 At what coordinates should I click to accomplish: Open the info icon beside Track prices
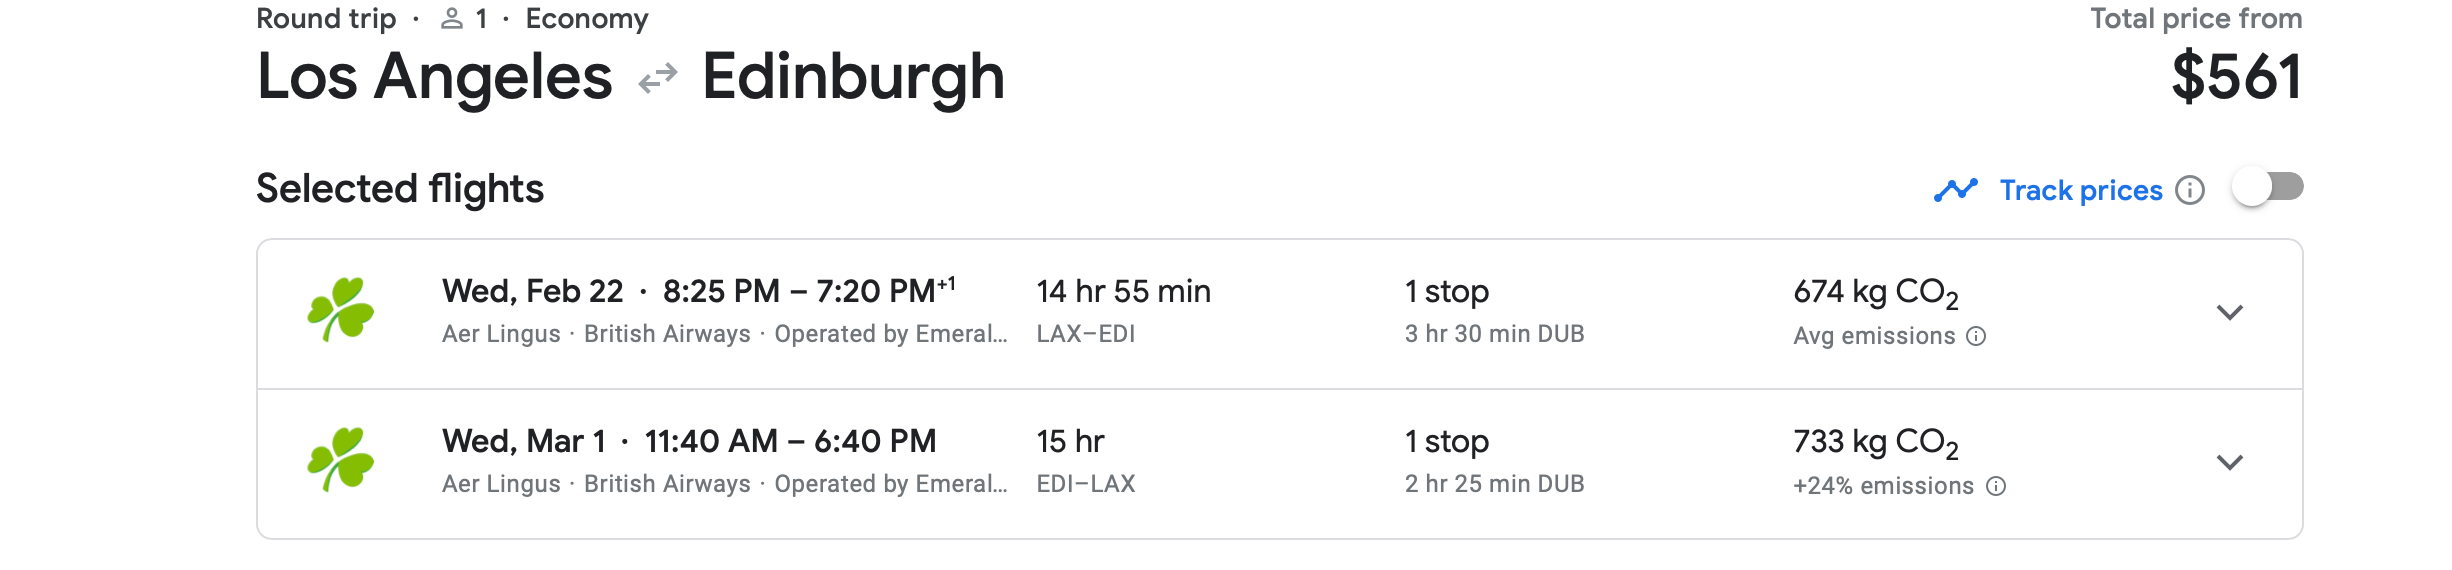(x=2190, y=190)
